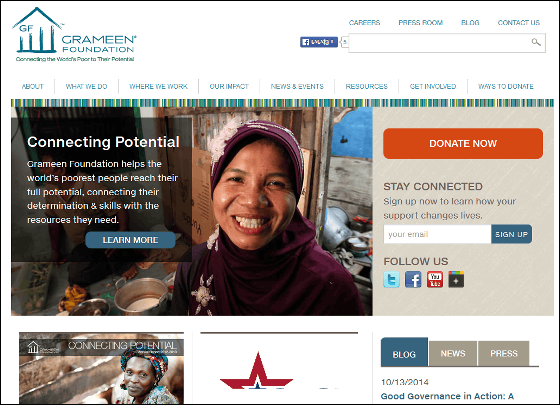Click the Learn More button
This screenshot has width=560, height=405.
click(x=130, y=240)
